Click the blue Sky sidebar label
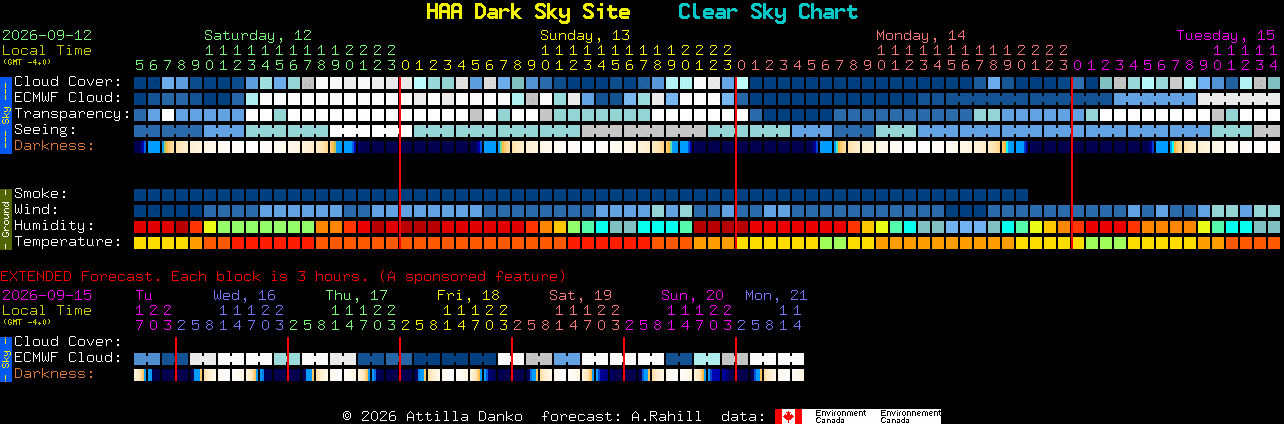Screen dimensions: 1284x424 pyautogui.click(x=6, y=114)
